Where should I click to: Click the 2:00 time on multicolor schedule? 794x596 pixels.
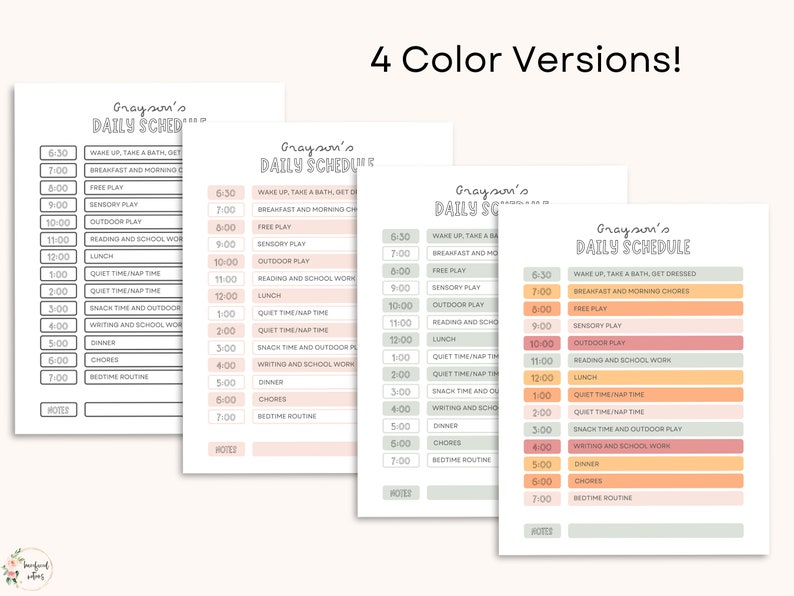(542, 412)
